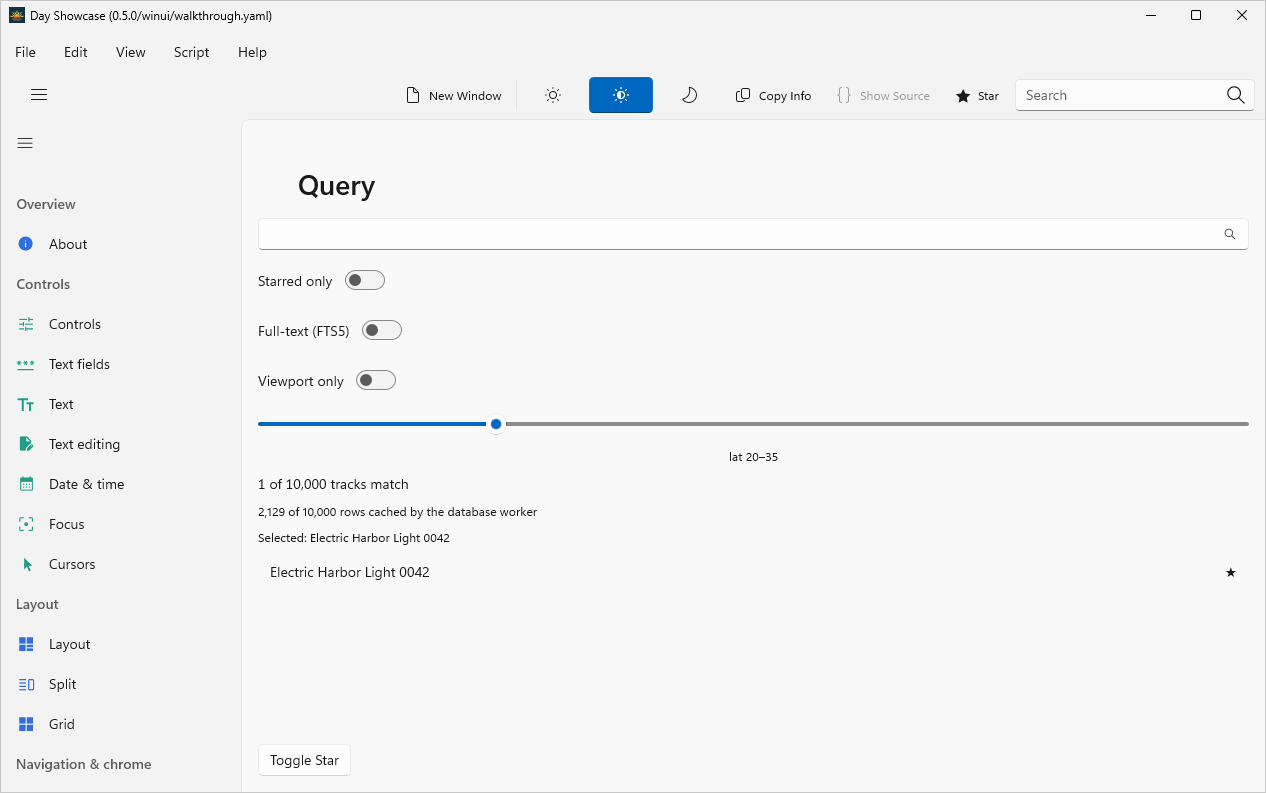Click the Show Source braces icon
This screenshot has width=1266, height=793.
pyautogui.click(x=844, y=95)
